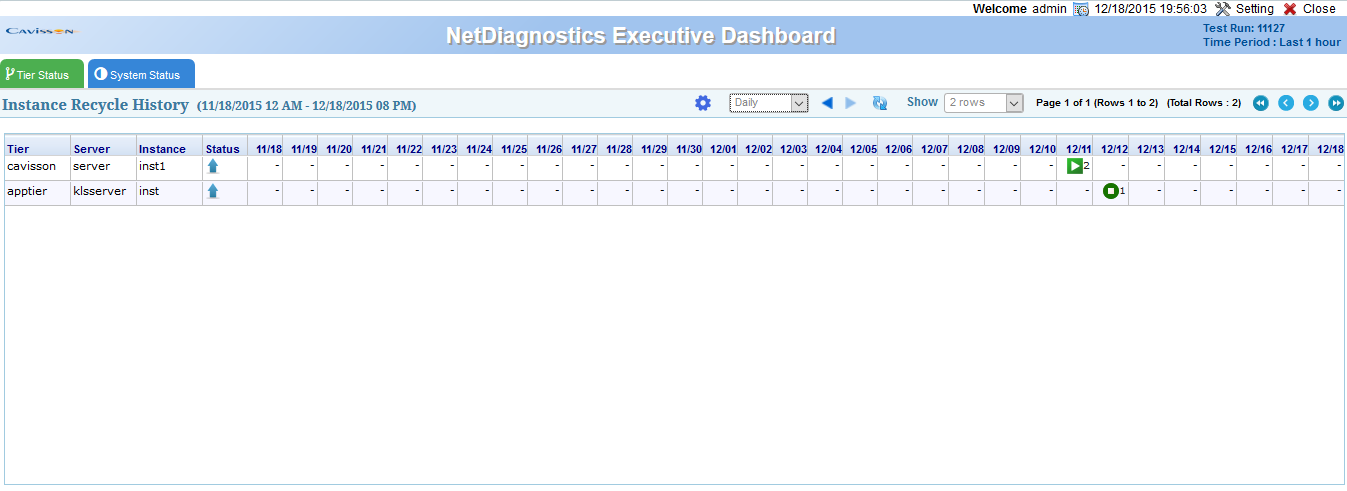This screenshot has width=1347, height=491.
Task: Switch to System Status tab
Action: pos(141,74)
